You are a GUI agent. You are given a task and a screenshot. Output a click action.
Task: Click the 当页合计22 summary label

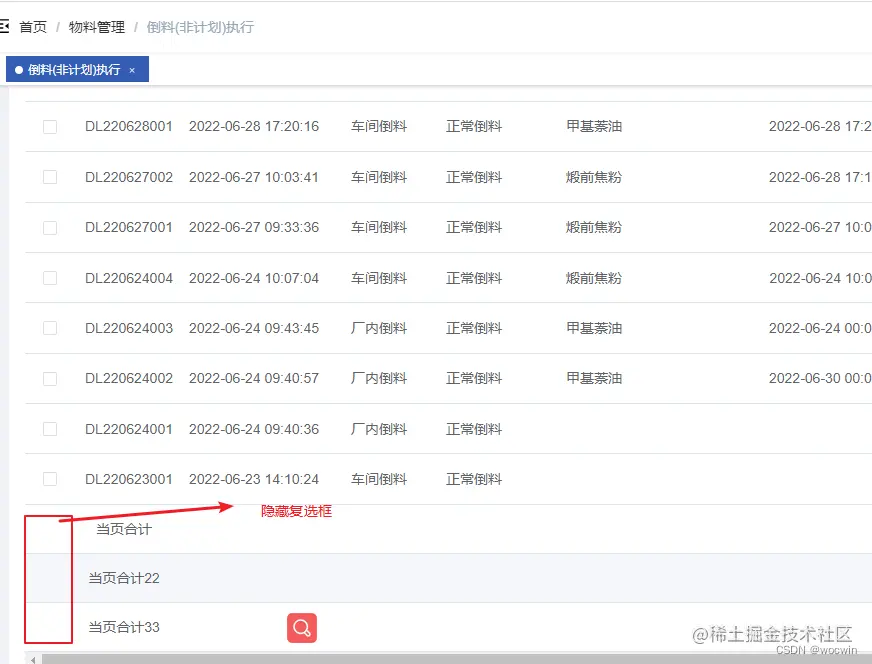point(124,578)
